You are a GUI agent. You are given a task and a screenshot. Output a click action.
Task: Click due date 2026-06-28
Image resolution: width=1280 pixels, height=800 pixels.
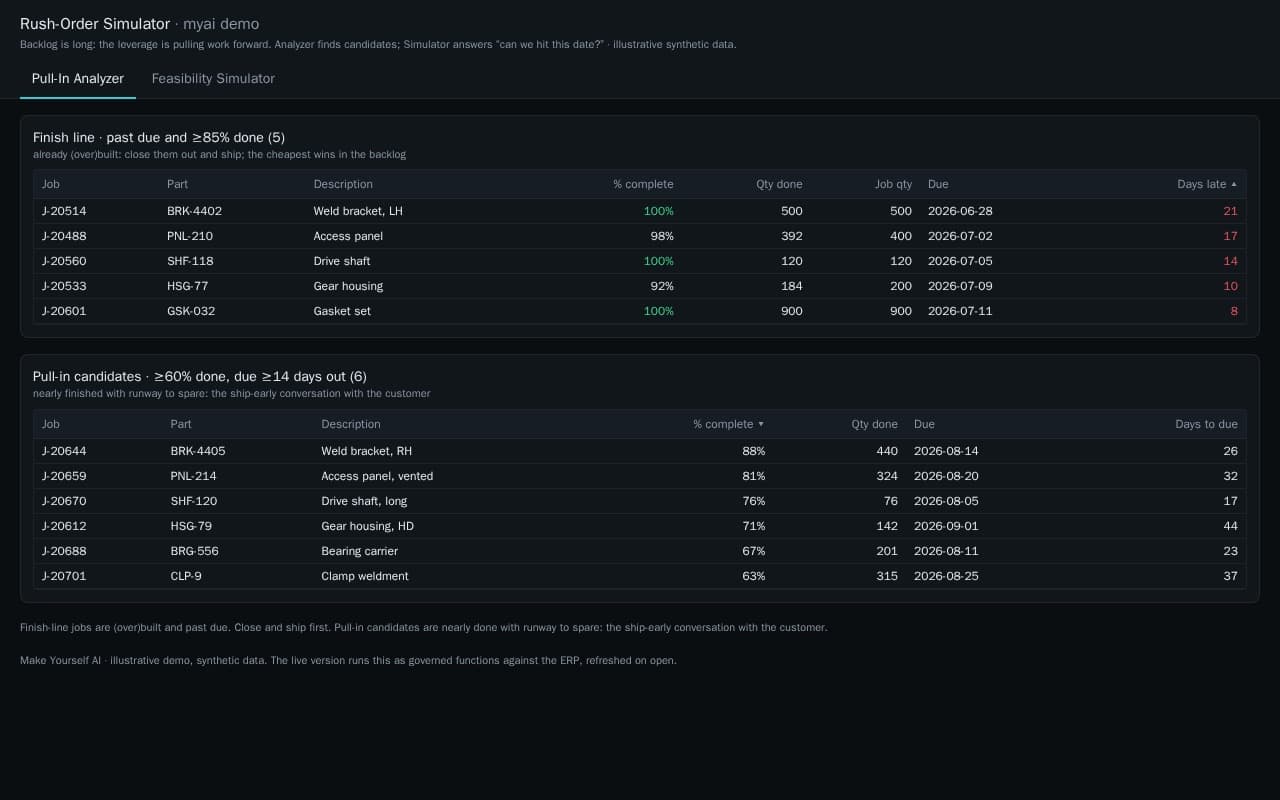pyautogui.click(x=960, y=211)
